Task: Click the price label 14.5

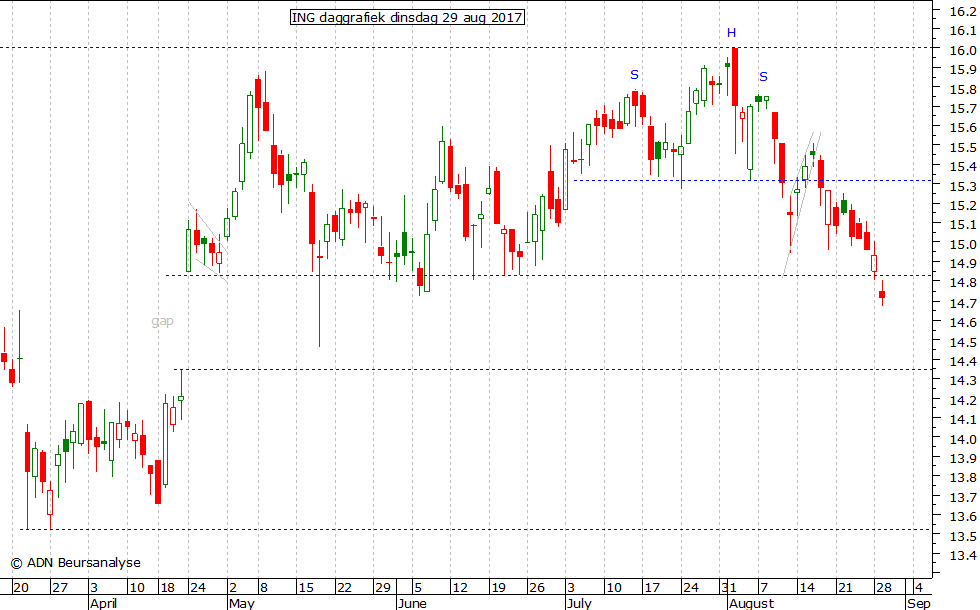Action: pyautogui.click(x=963, y=342)
